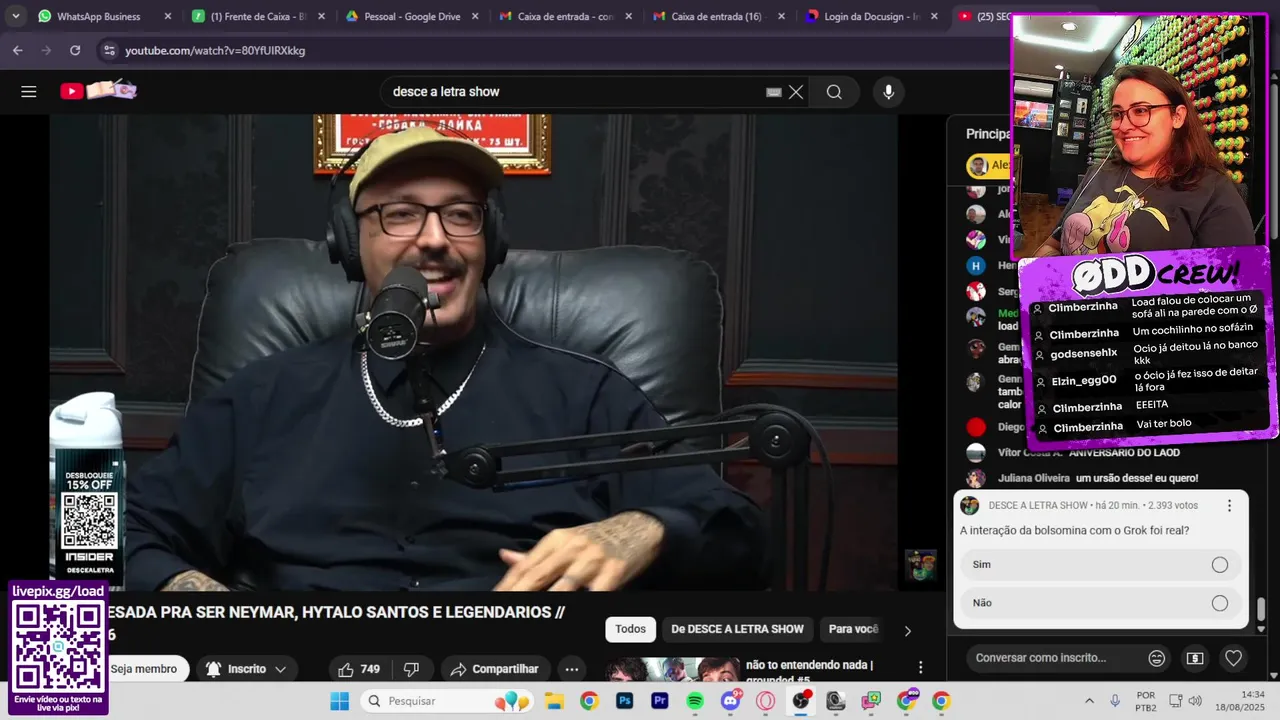The image size is (1280, 720).
Task: Click the YouTube search text field
Action: pos(575,92)
